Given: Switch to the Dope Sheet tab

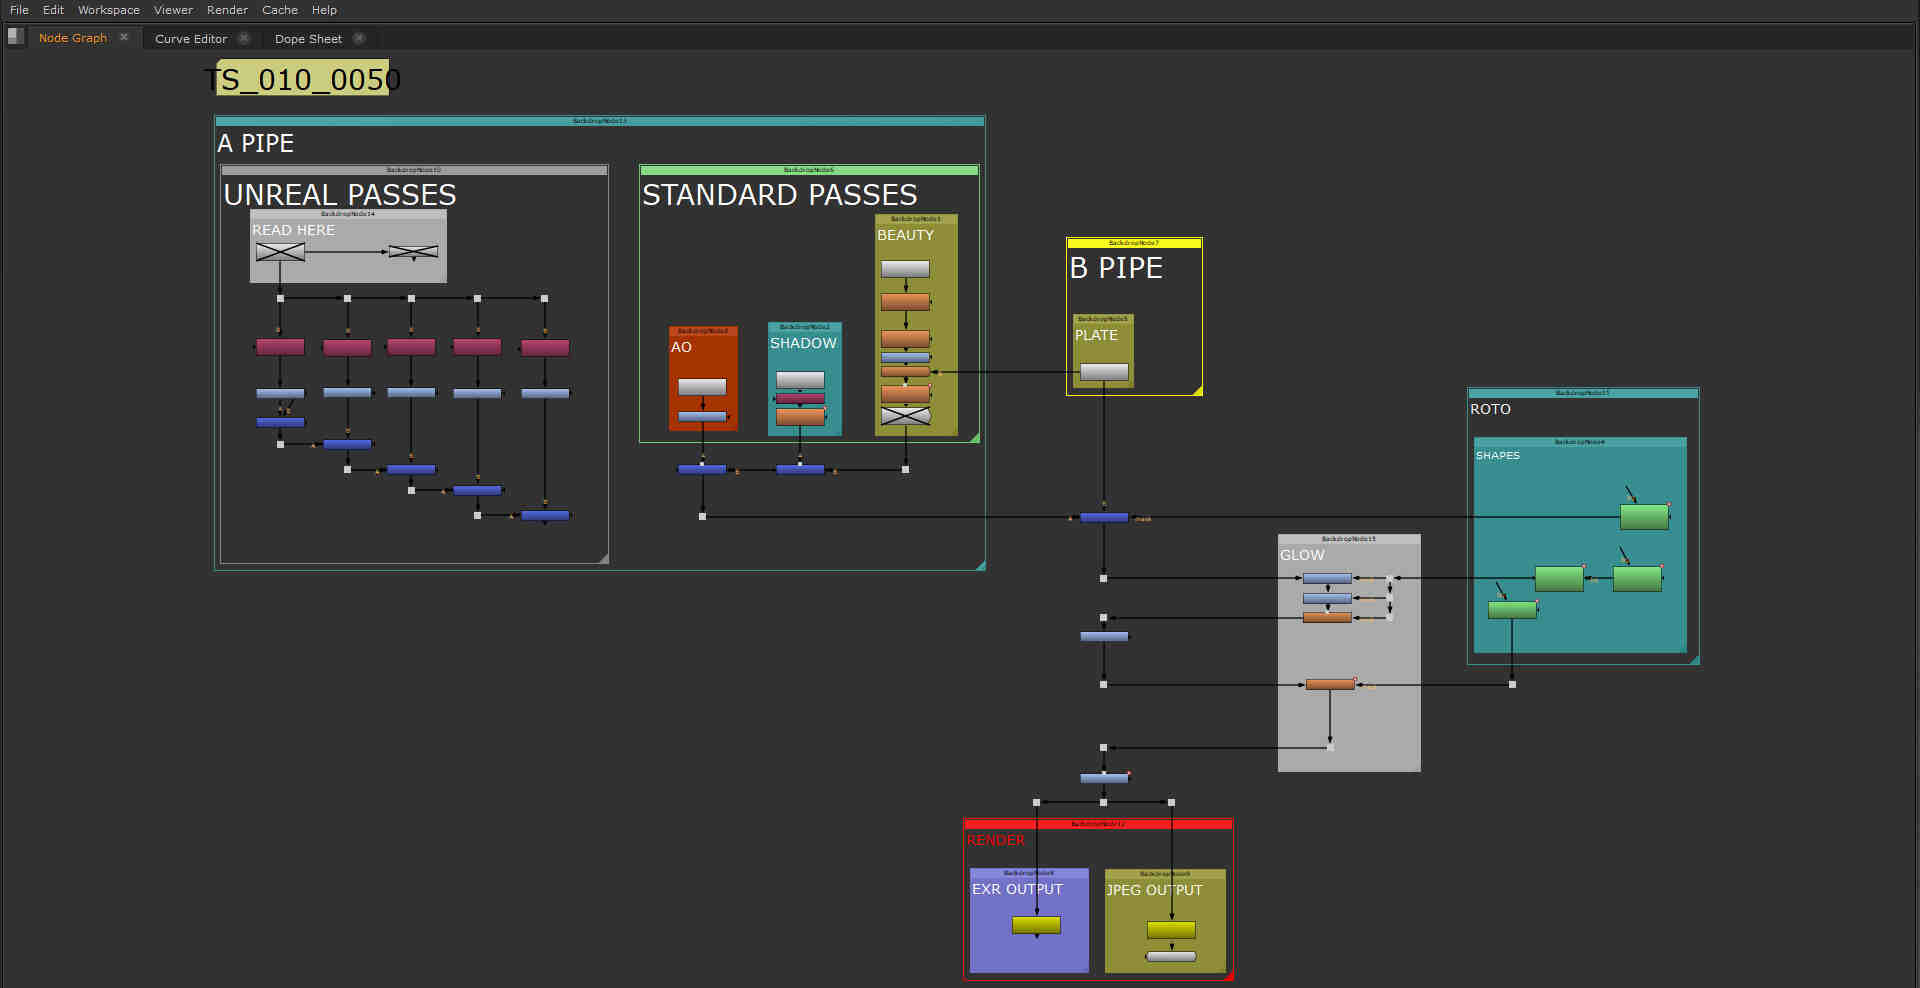Looking at the screenshot, I should point(308,39).
